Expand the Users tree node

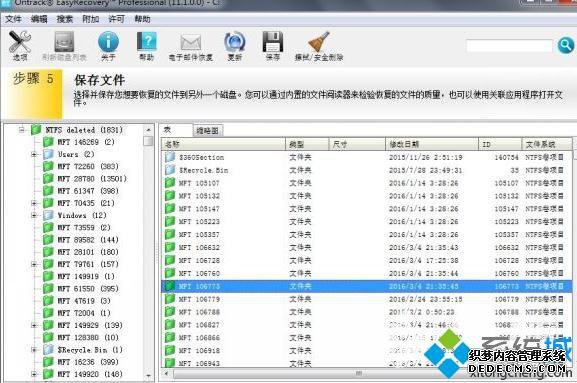[x=34, y=155]
